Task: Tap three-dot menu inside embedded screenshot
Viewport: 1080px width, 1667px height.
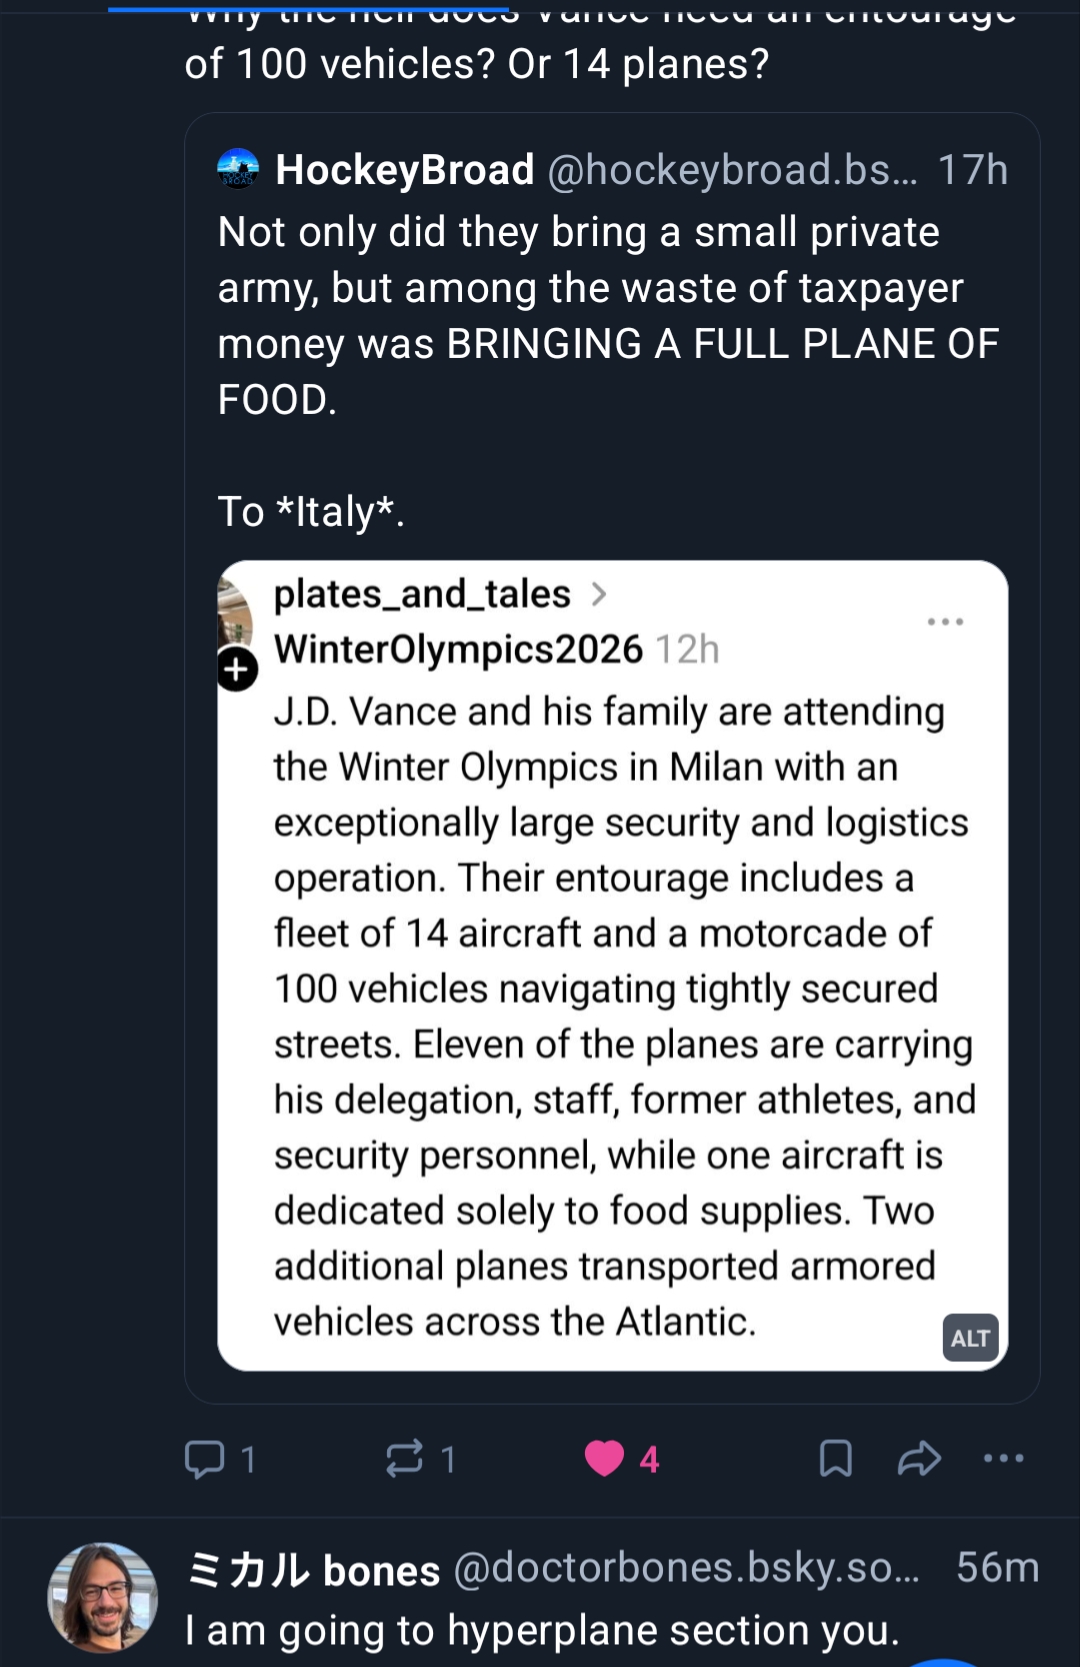Action: (945, 622)
